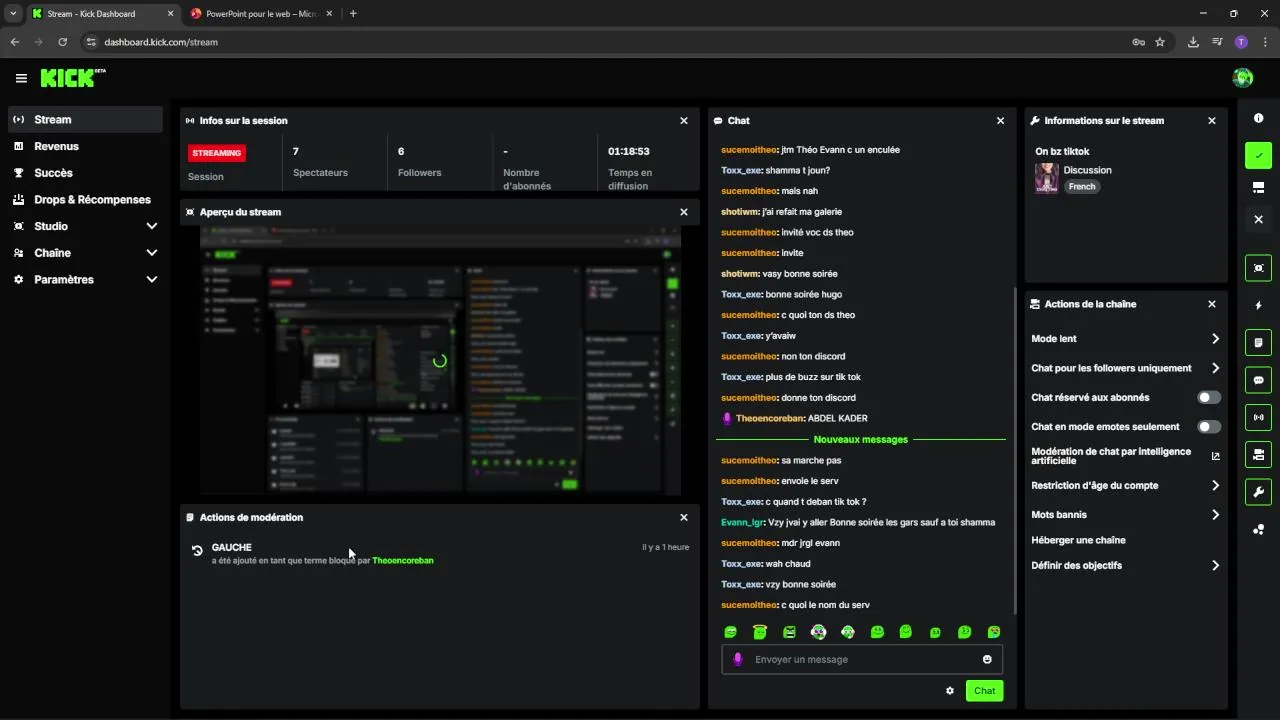1280x720 pixels.
Task: Insert the clown face emote
Action: click(819, 632)
